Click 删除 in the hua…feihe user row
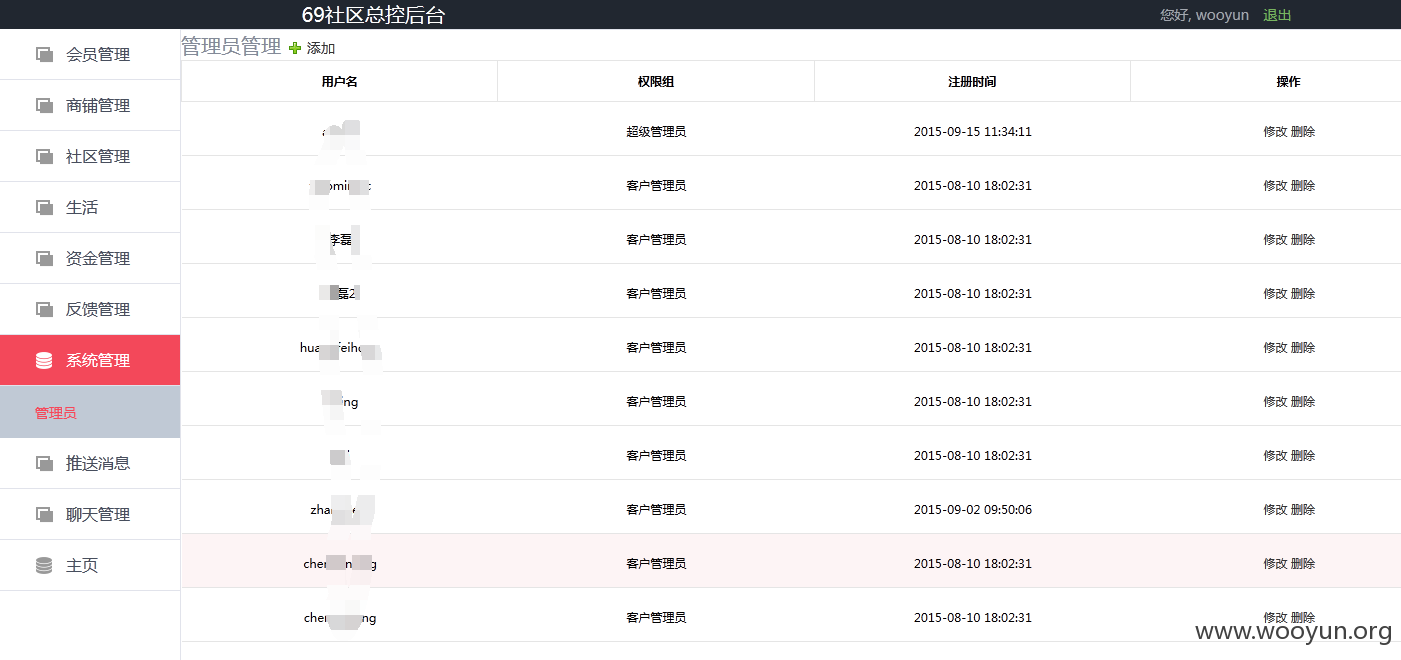This screenshot has width=1401, height=660. click(x=1303, y=348)
